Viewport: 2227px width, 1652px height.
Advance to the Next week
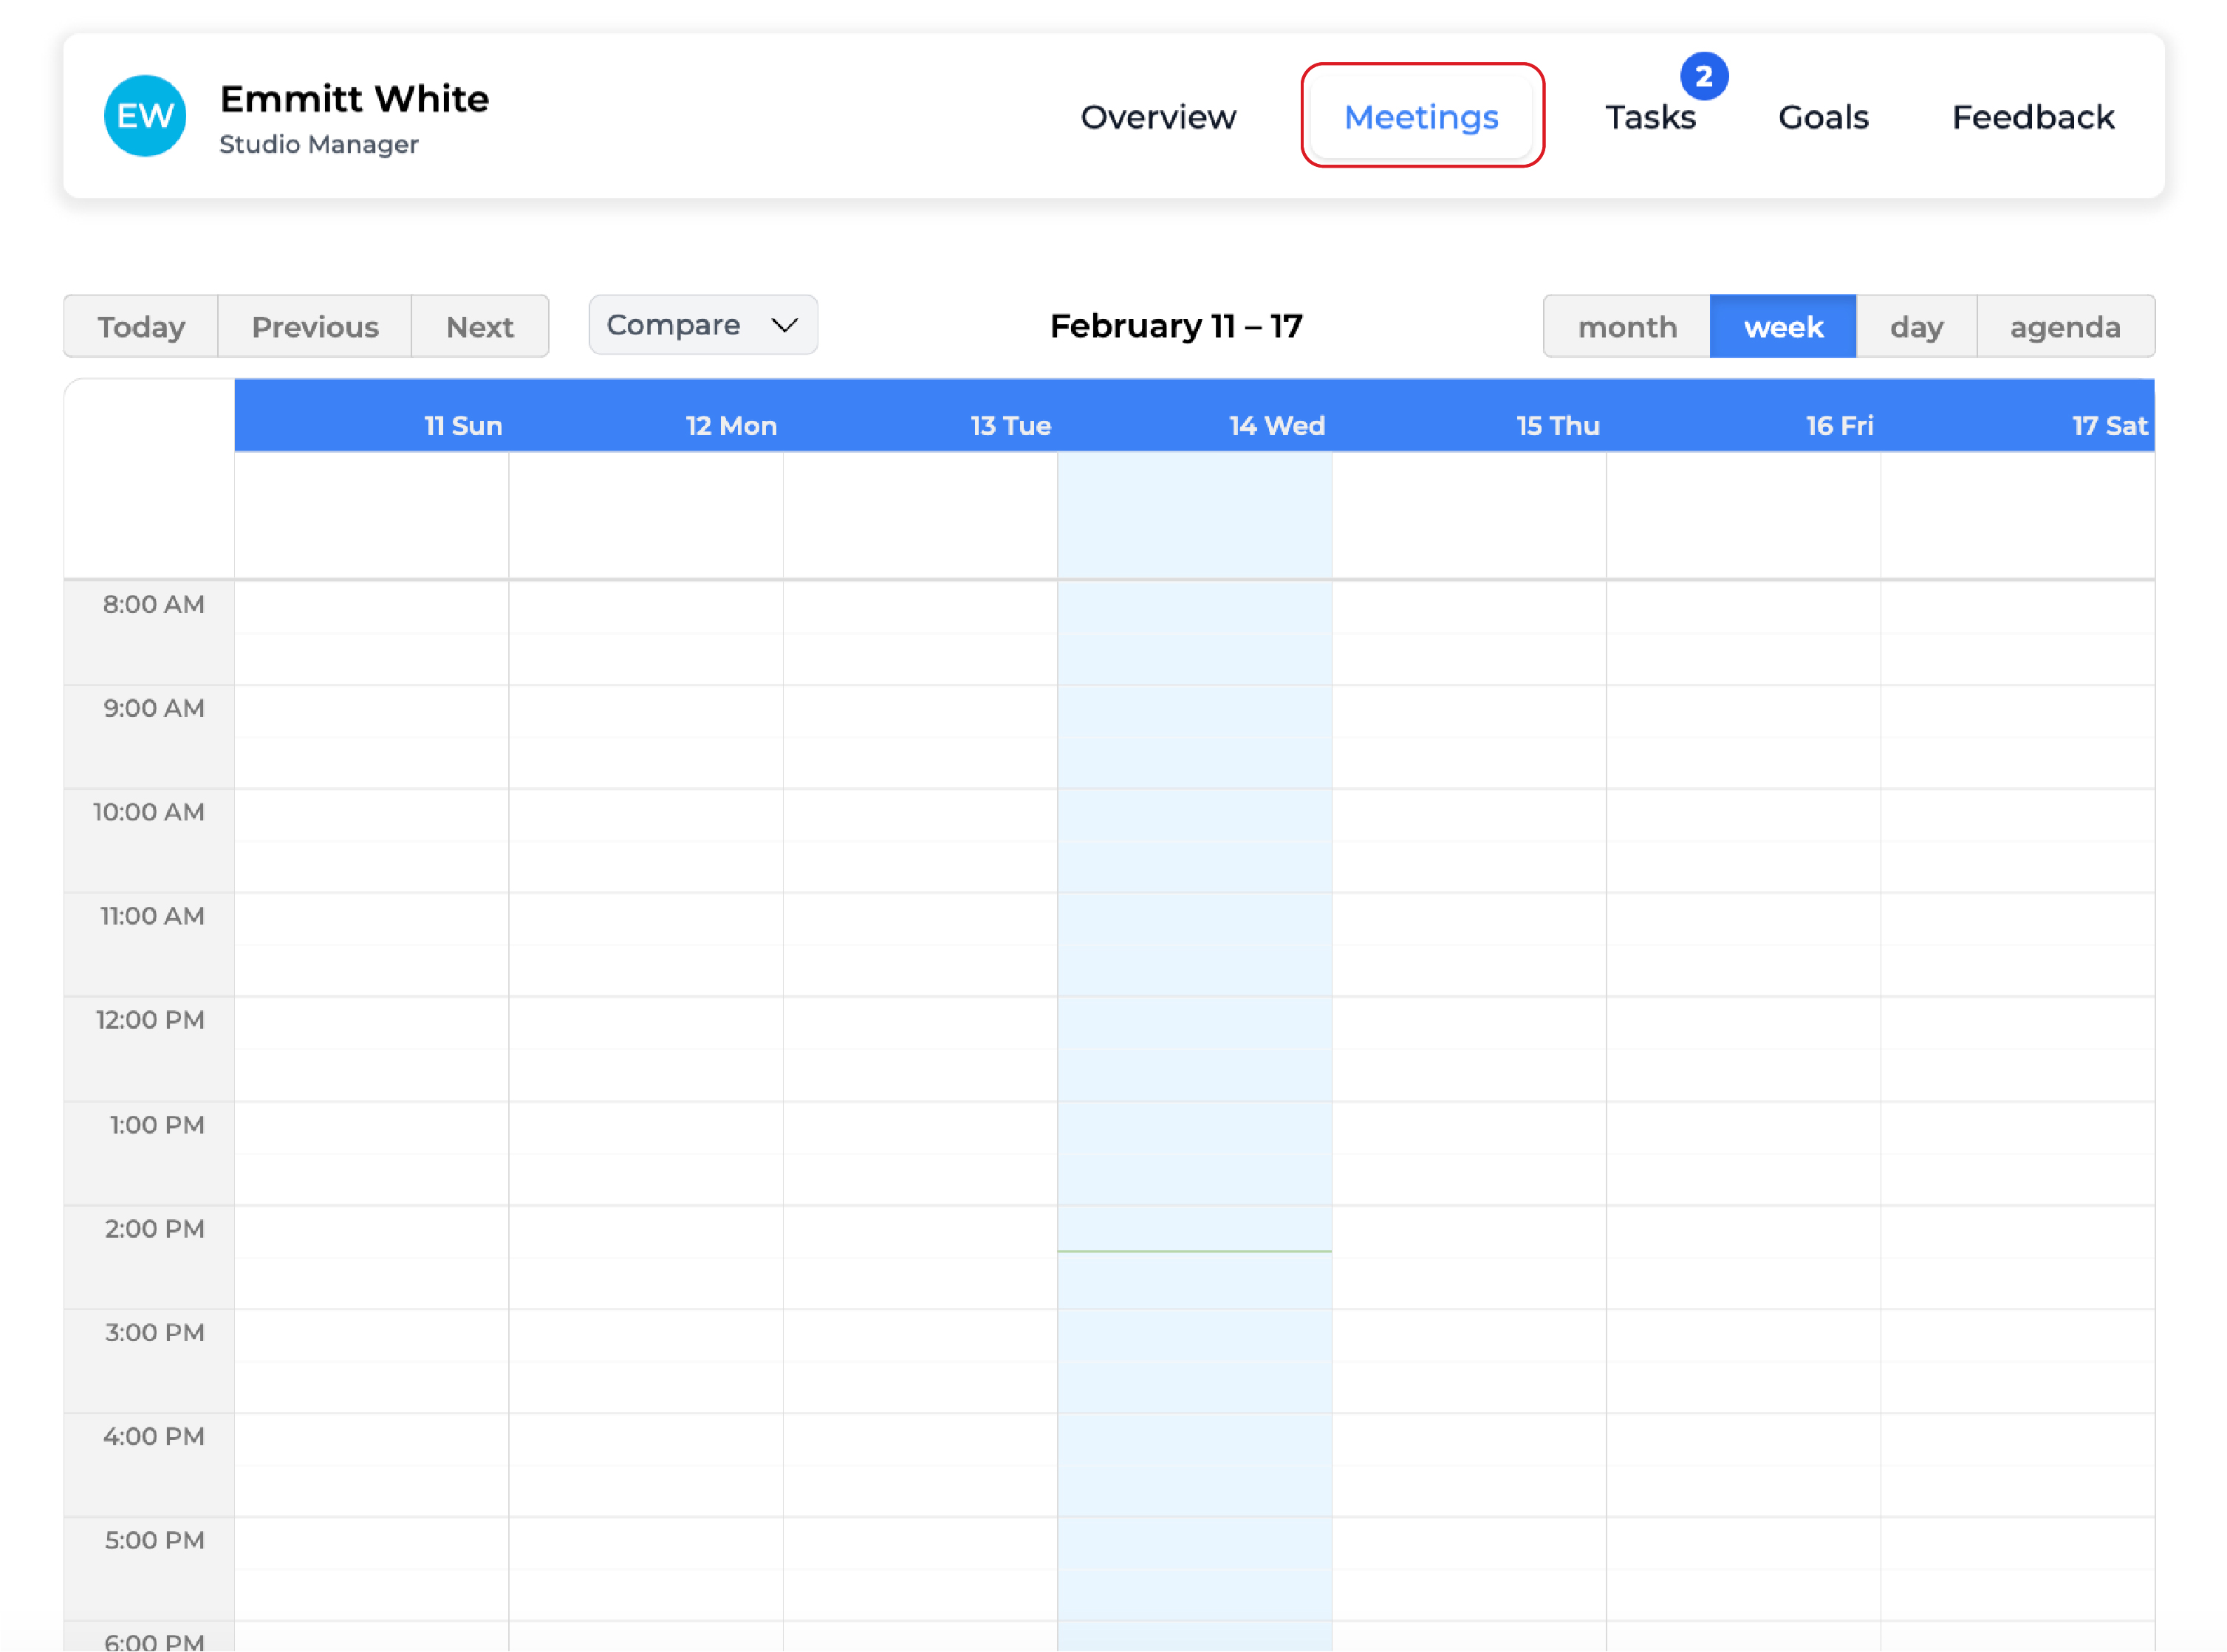pyautogui.click(x=480, y=327)
